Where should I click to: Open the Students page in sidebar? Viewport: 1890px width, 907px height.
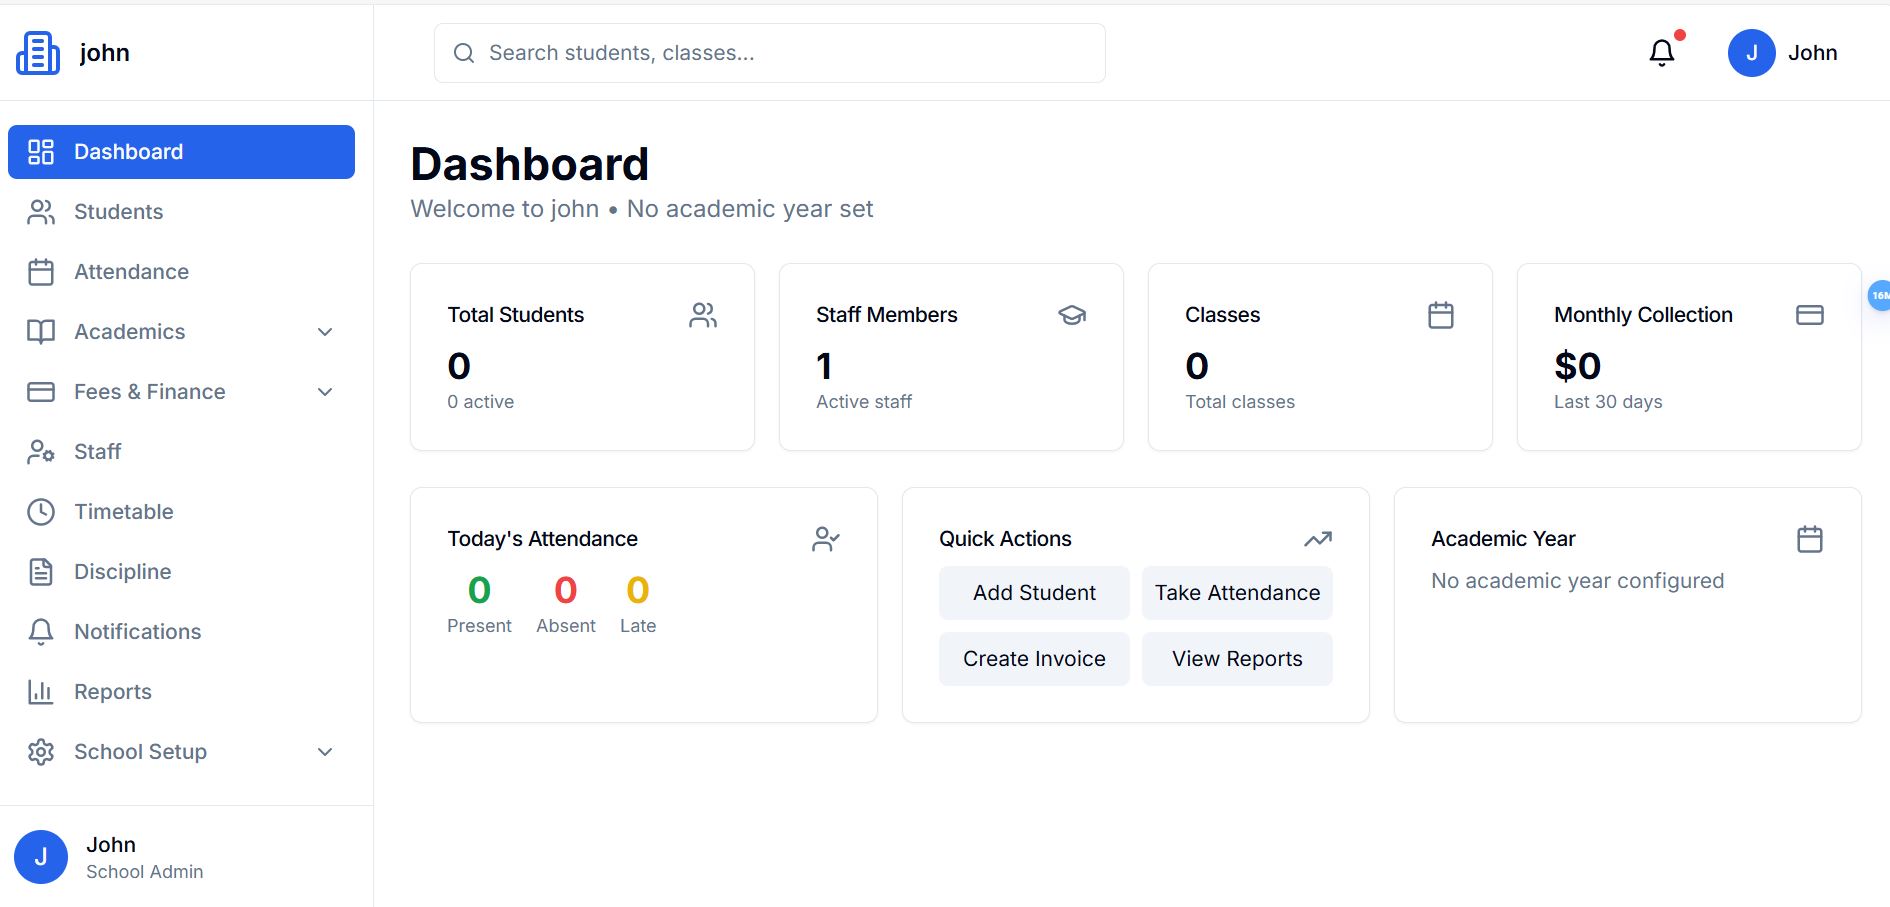point(118,212)
